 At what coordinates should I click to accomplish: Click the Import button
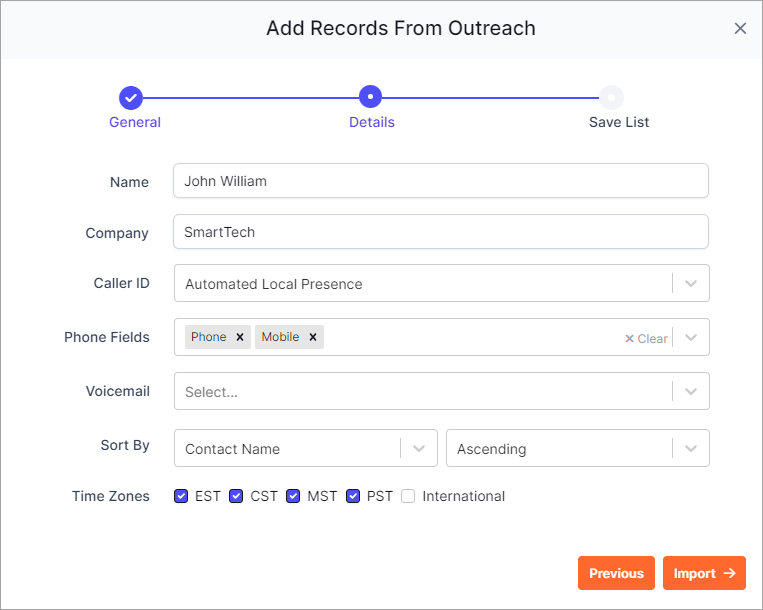click(x=704, y=573)
